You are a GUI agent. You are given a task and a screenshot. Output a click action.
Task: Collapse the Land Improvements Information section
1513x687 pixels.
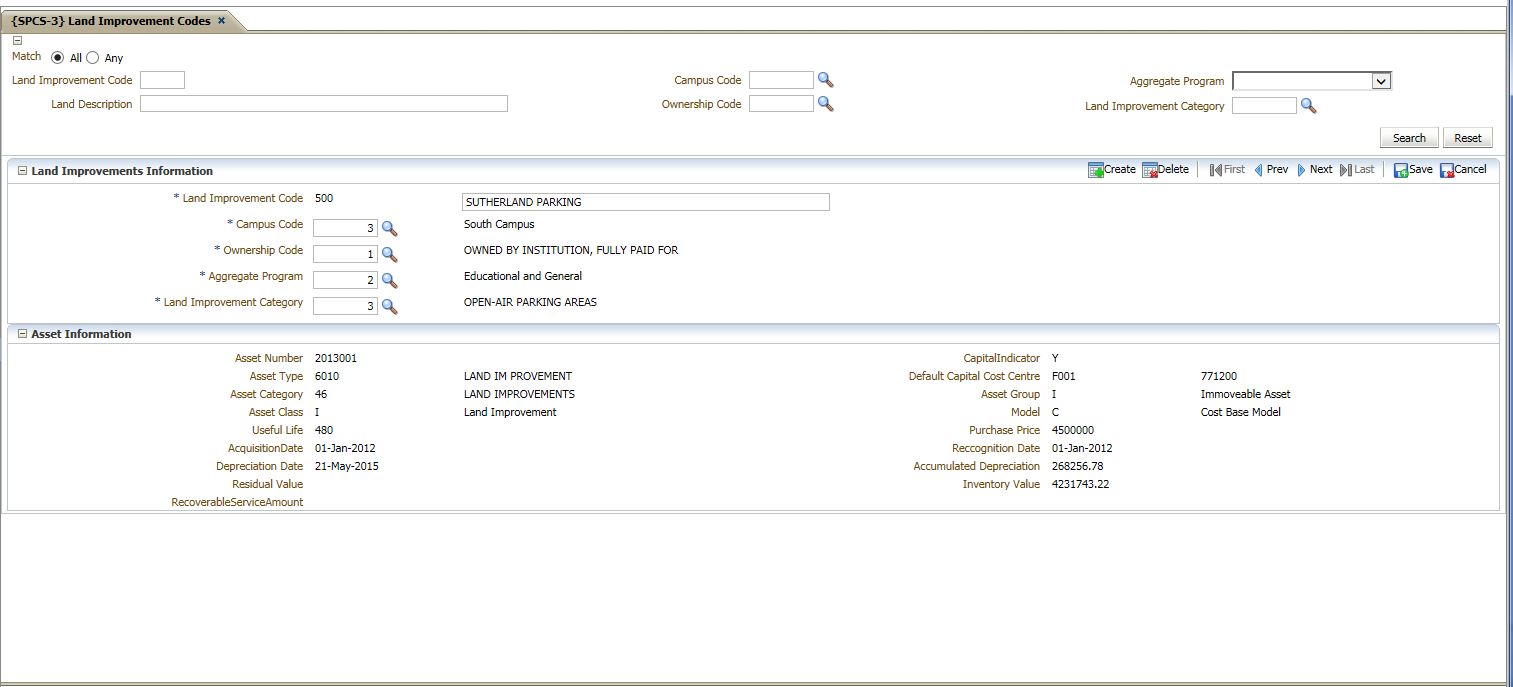tap(22, 171)
